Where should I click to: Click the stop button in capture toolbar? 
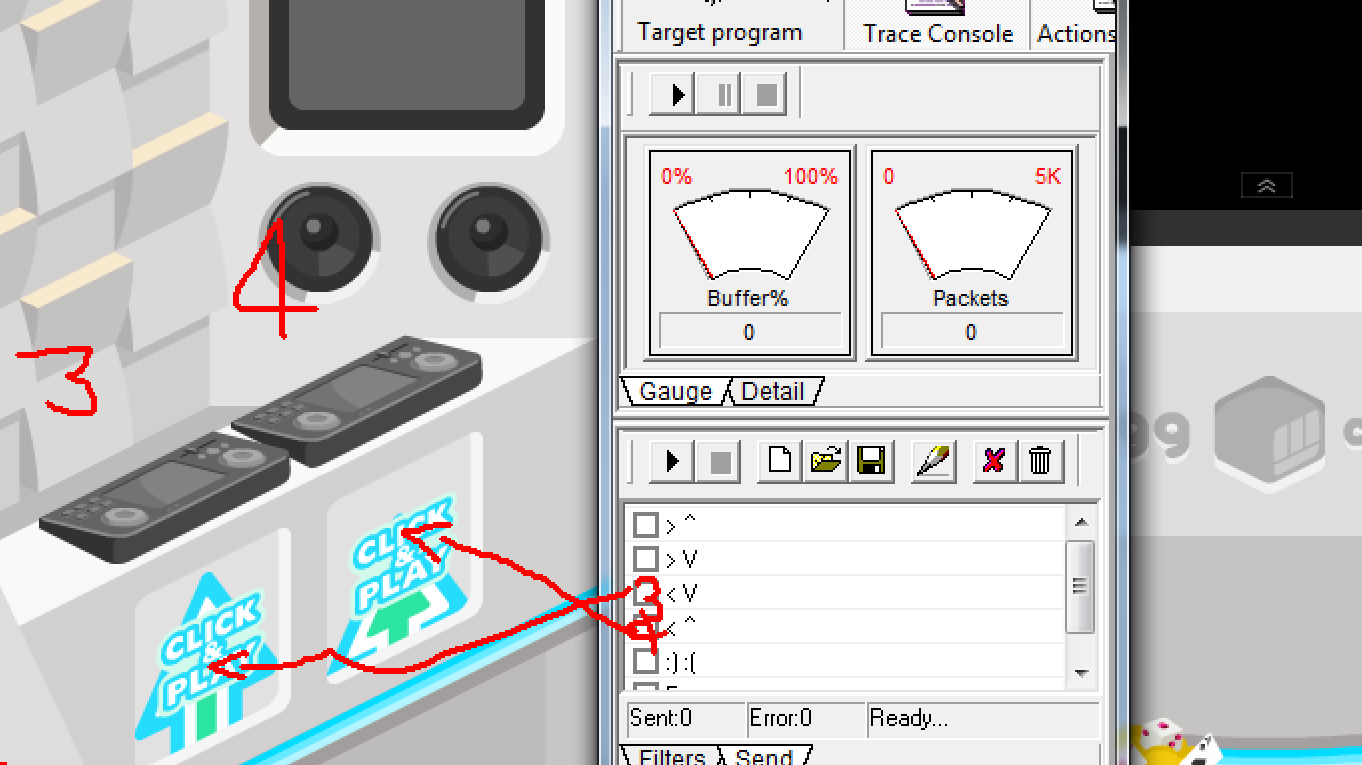point(766,95)
